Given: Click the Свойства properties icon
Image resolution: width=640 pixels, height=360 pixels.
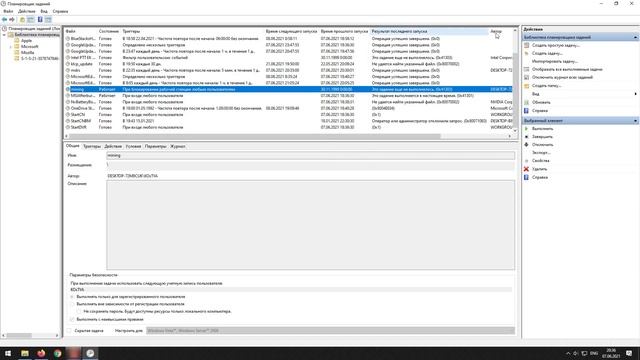Looking at the screenshot, I should 527,161.
